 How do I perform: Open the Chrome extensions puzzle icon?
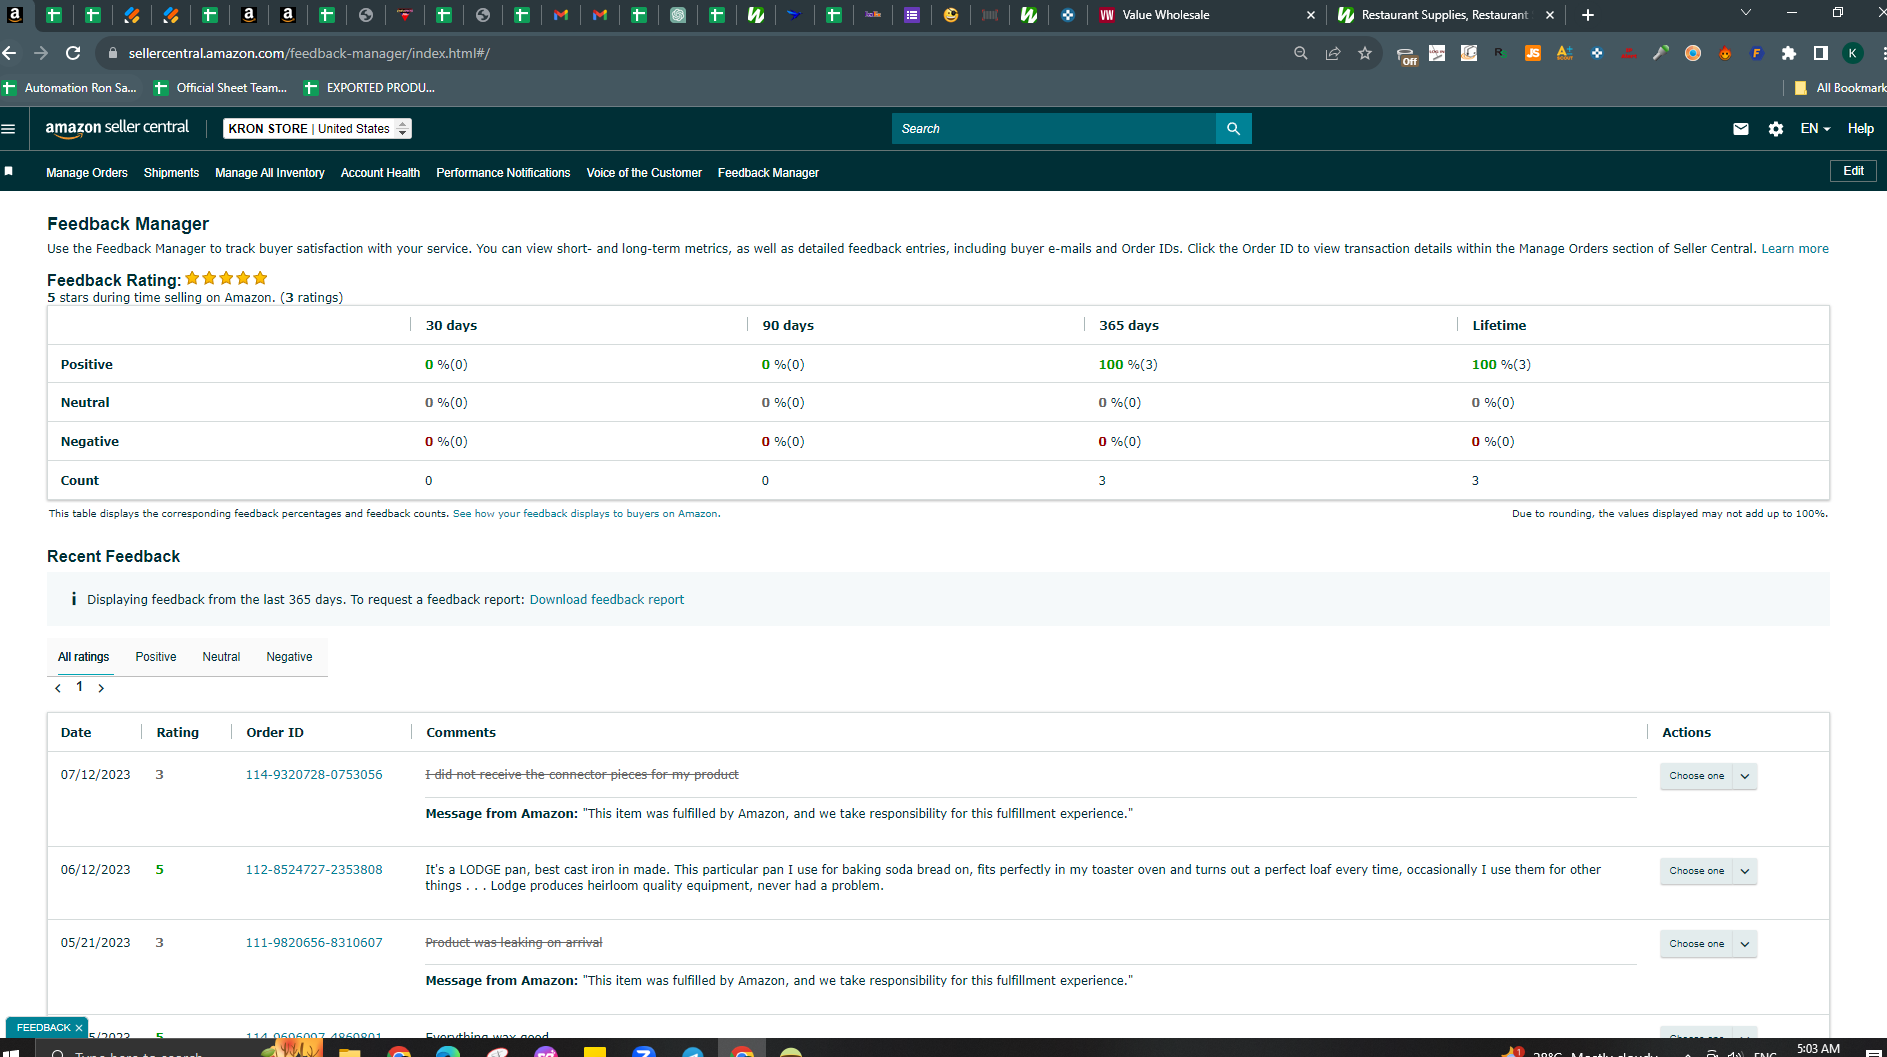[1789, 53]
